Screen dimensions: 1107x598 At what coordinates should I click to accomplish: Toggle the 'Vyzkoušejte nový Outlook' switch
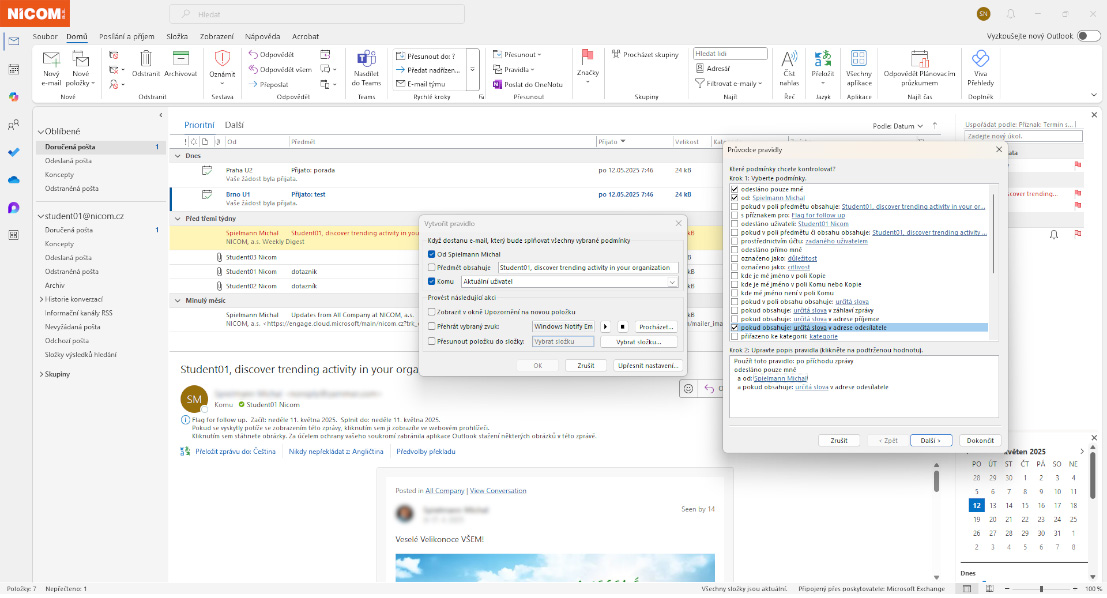(x=1088, y=35)
